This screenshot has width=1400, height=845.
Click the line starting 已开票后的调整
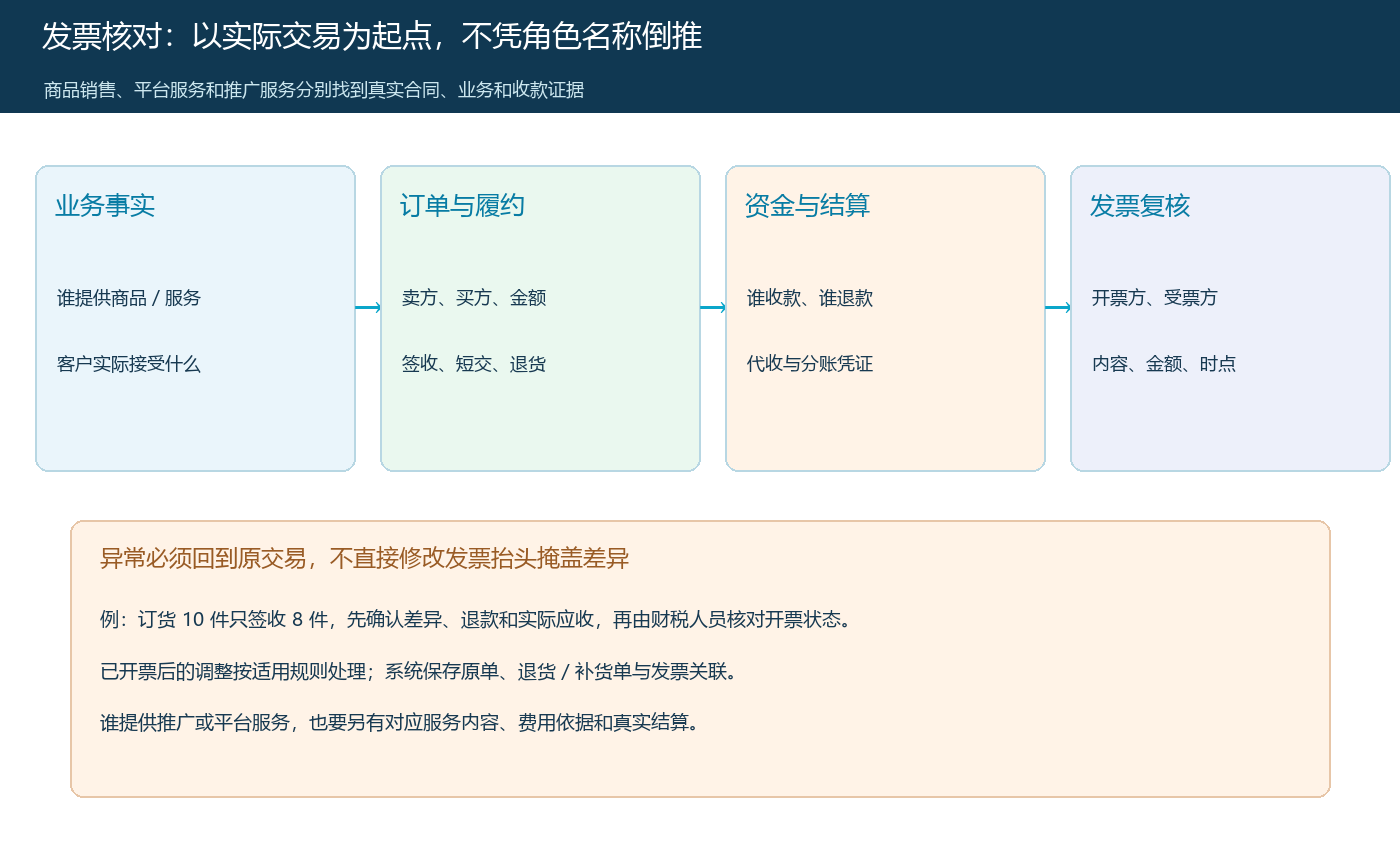pyautogui.click(x=421, y=671)
